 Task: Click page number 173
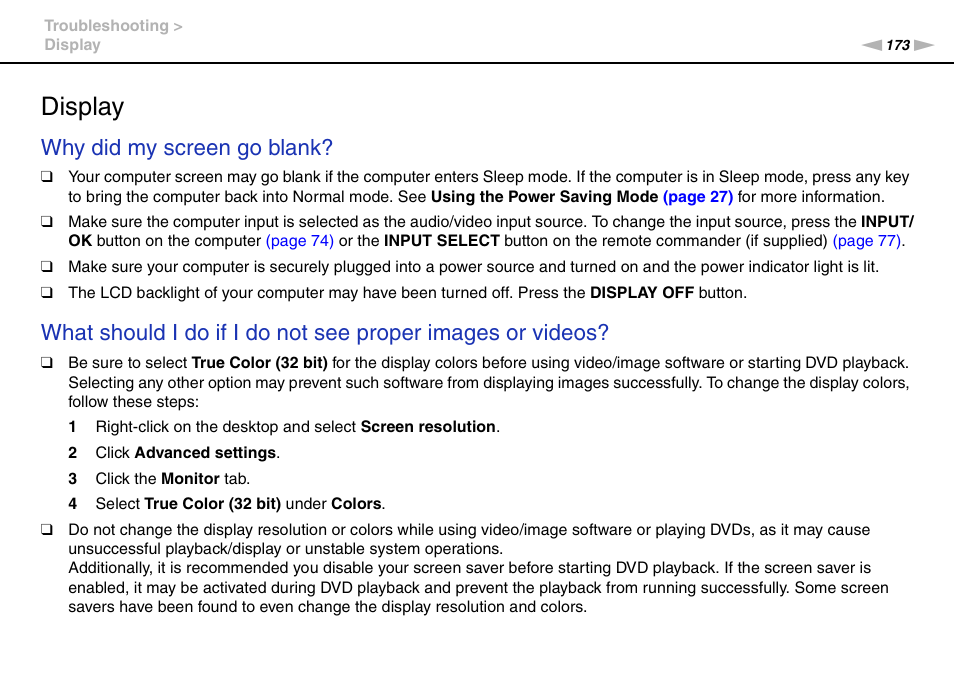(897, 45)
